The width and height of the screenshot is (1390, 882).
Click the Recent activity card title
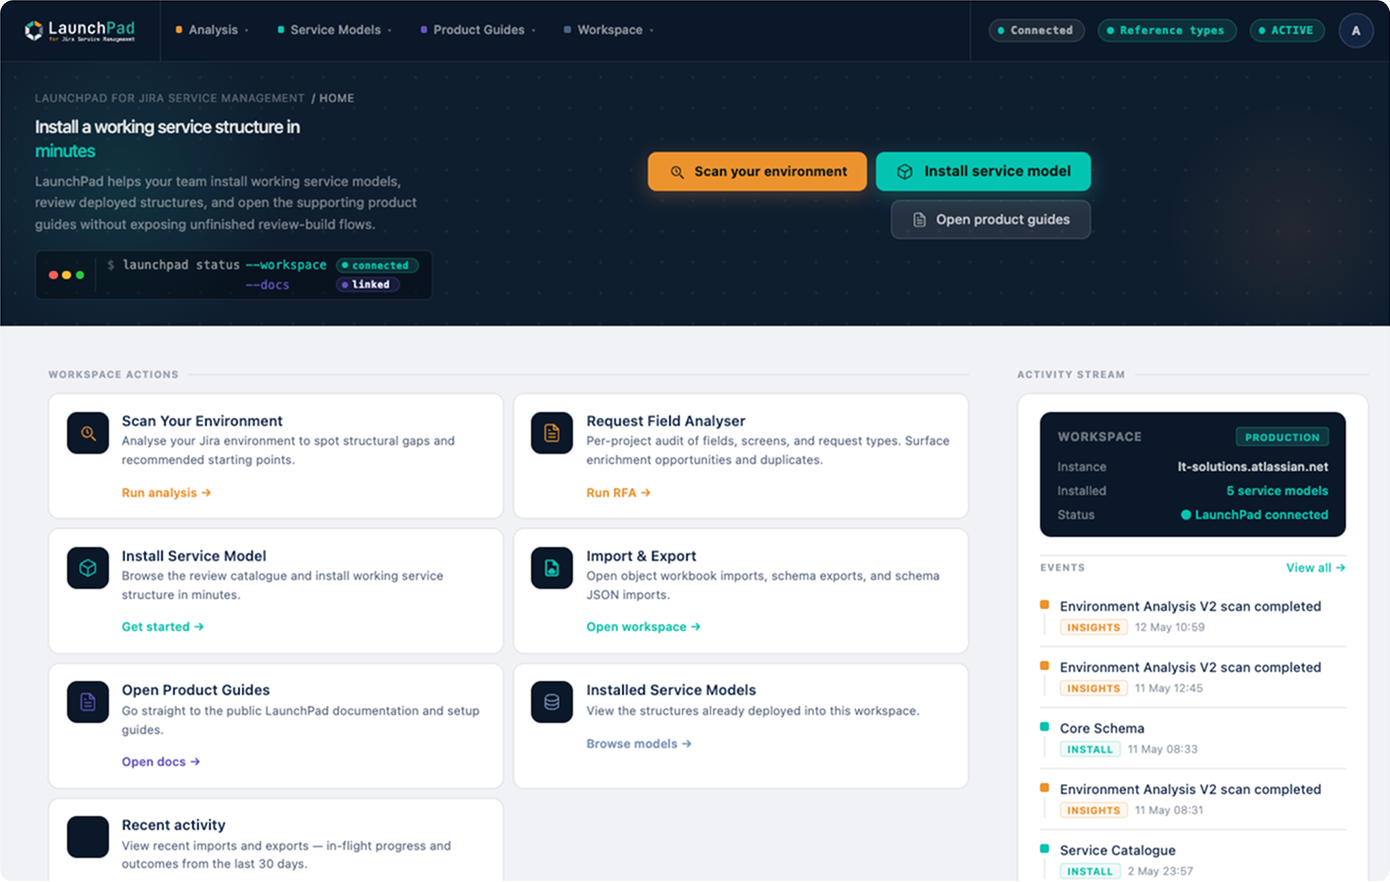[174, 825]
